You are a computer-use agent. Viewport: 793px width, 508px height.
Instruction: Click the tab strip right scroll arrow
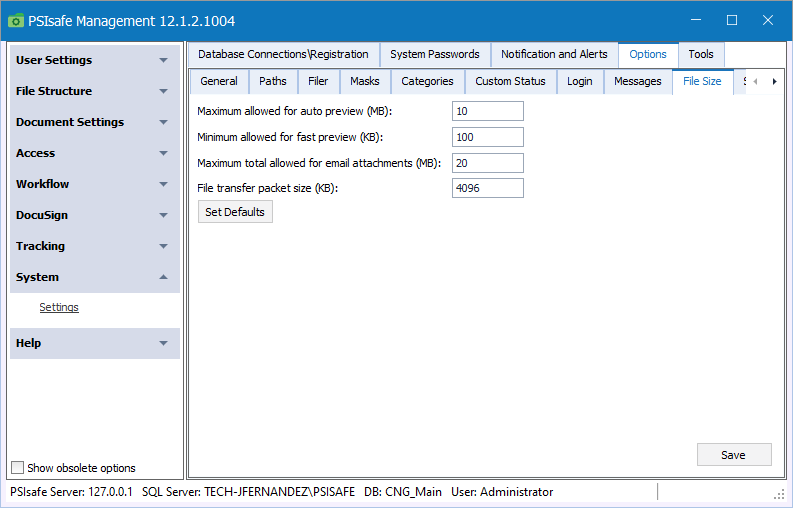tap(774, 81)
